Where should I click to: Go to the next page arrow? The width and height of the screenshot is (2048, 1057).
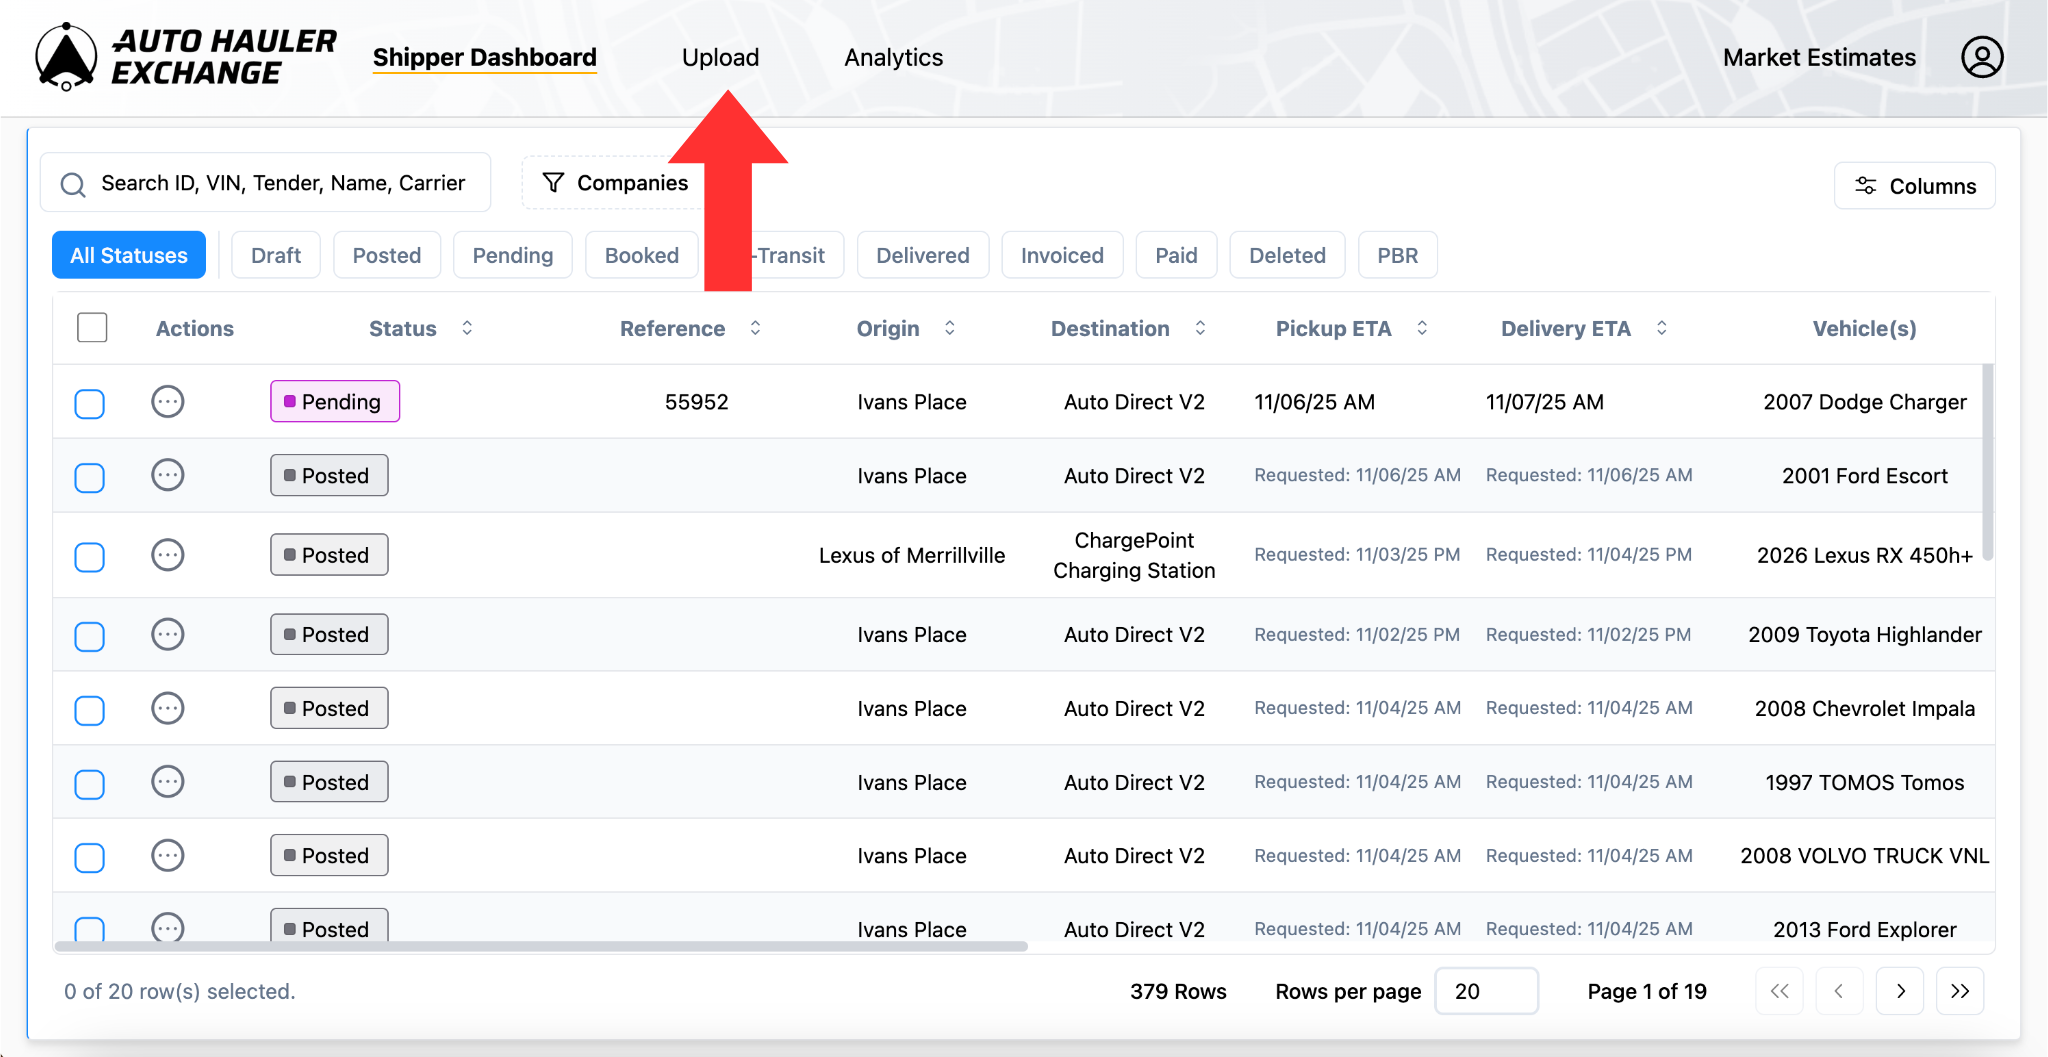pyautogui.click(x=1900, y=991)
